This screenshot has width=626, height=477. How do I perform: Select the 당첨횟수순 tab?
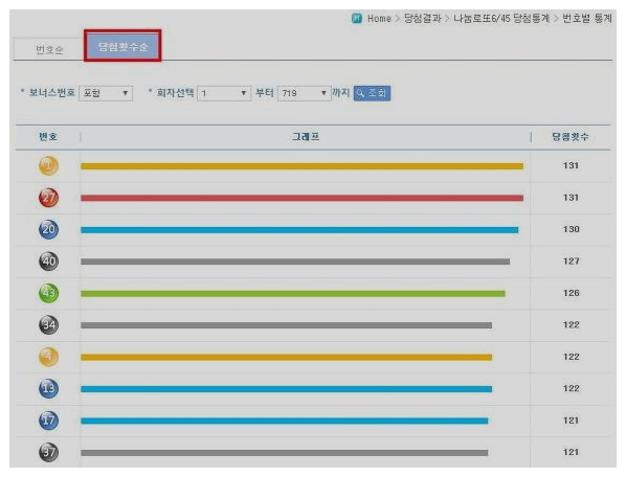(123, 46)
